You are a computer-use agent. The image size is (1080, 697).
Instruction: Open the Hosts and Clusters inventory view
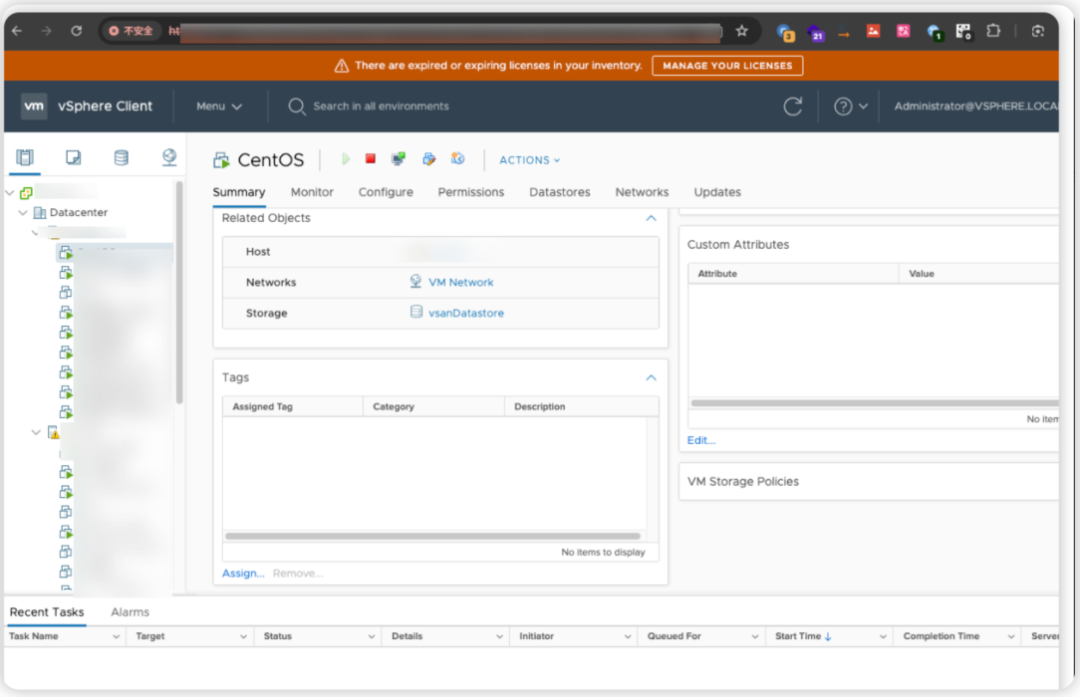pos(25,158)
